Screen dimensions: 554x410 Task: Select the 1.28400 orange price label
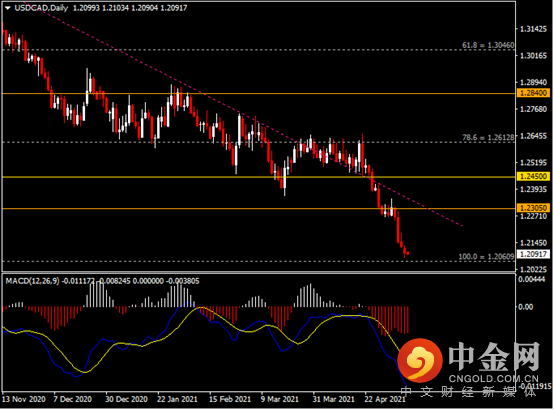[x=533, y=93]
